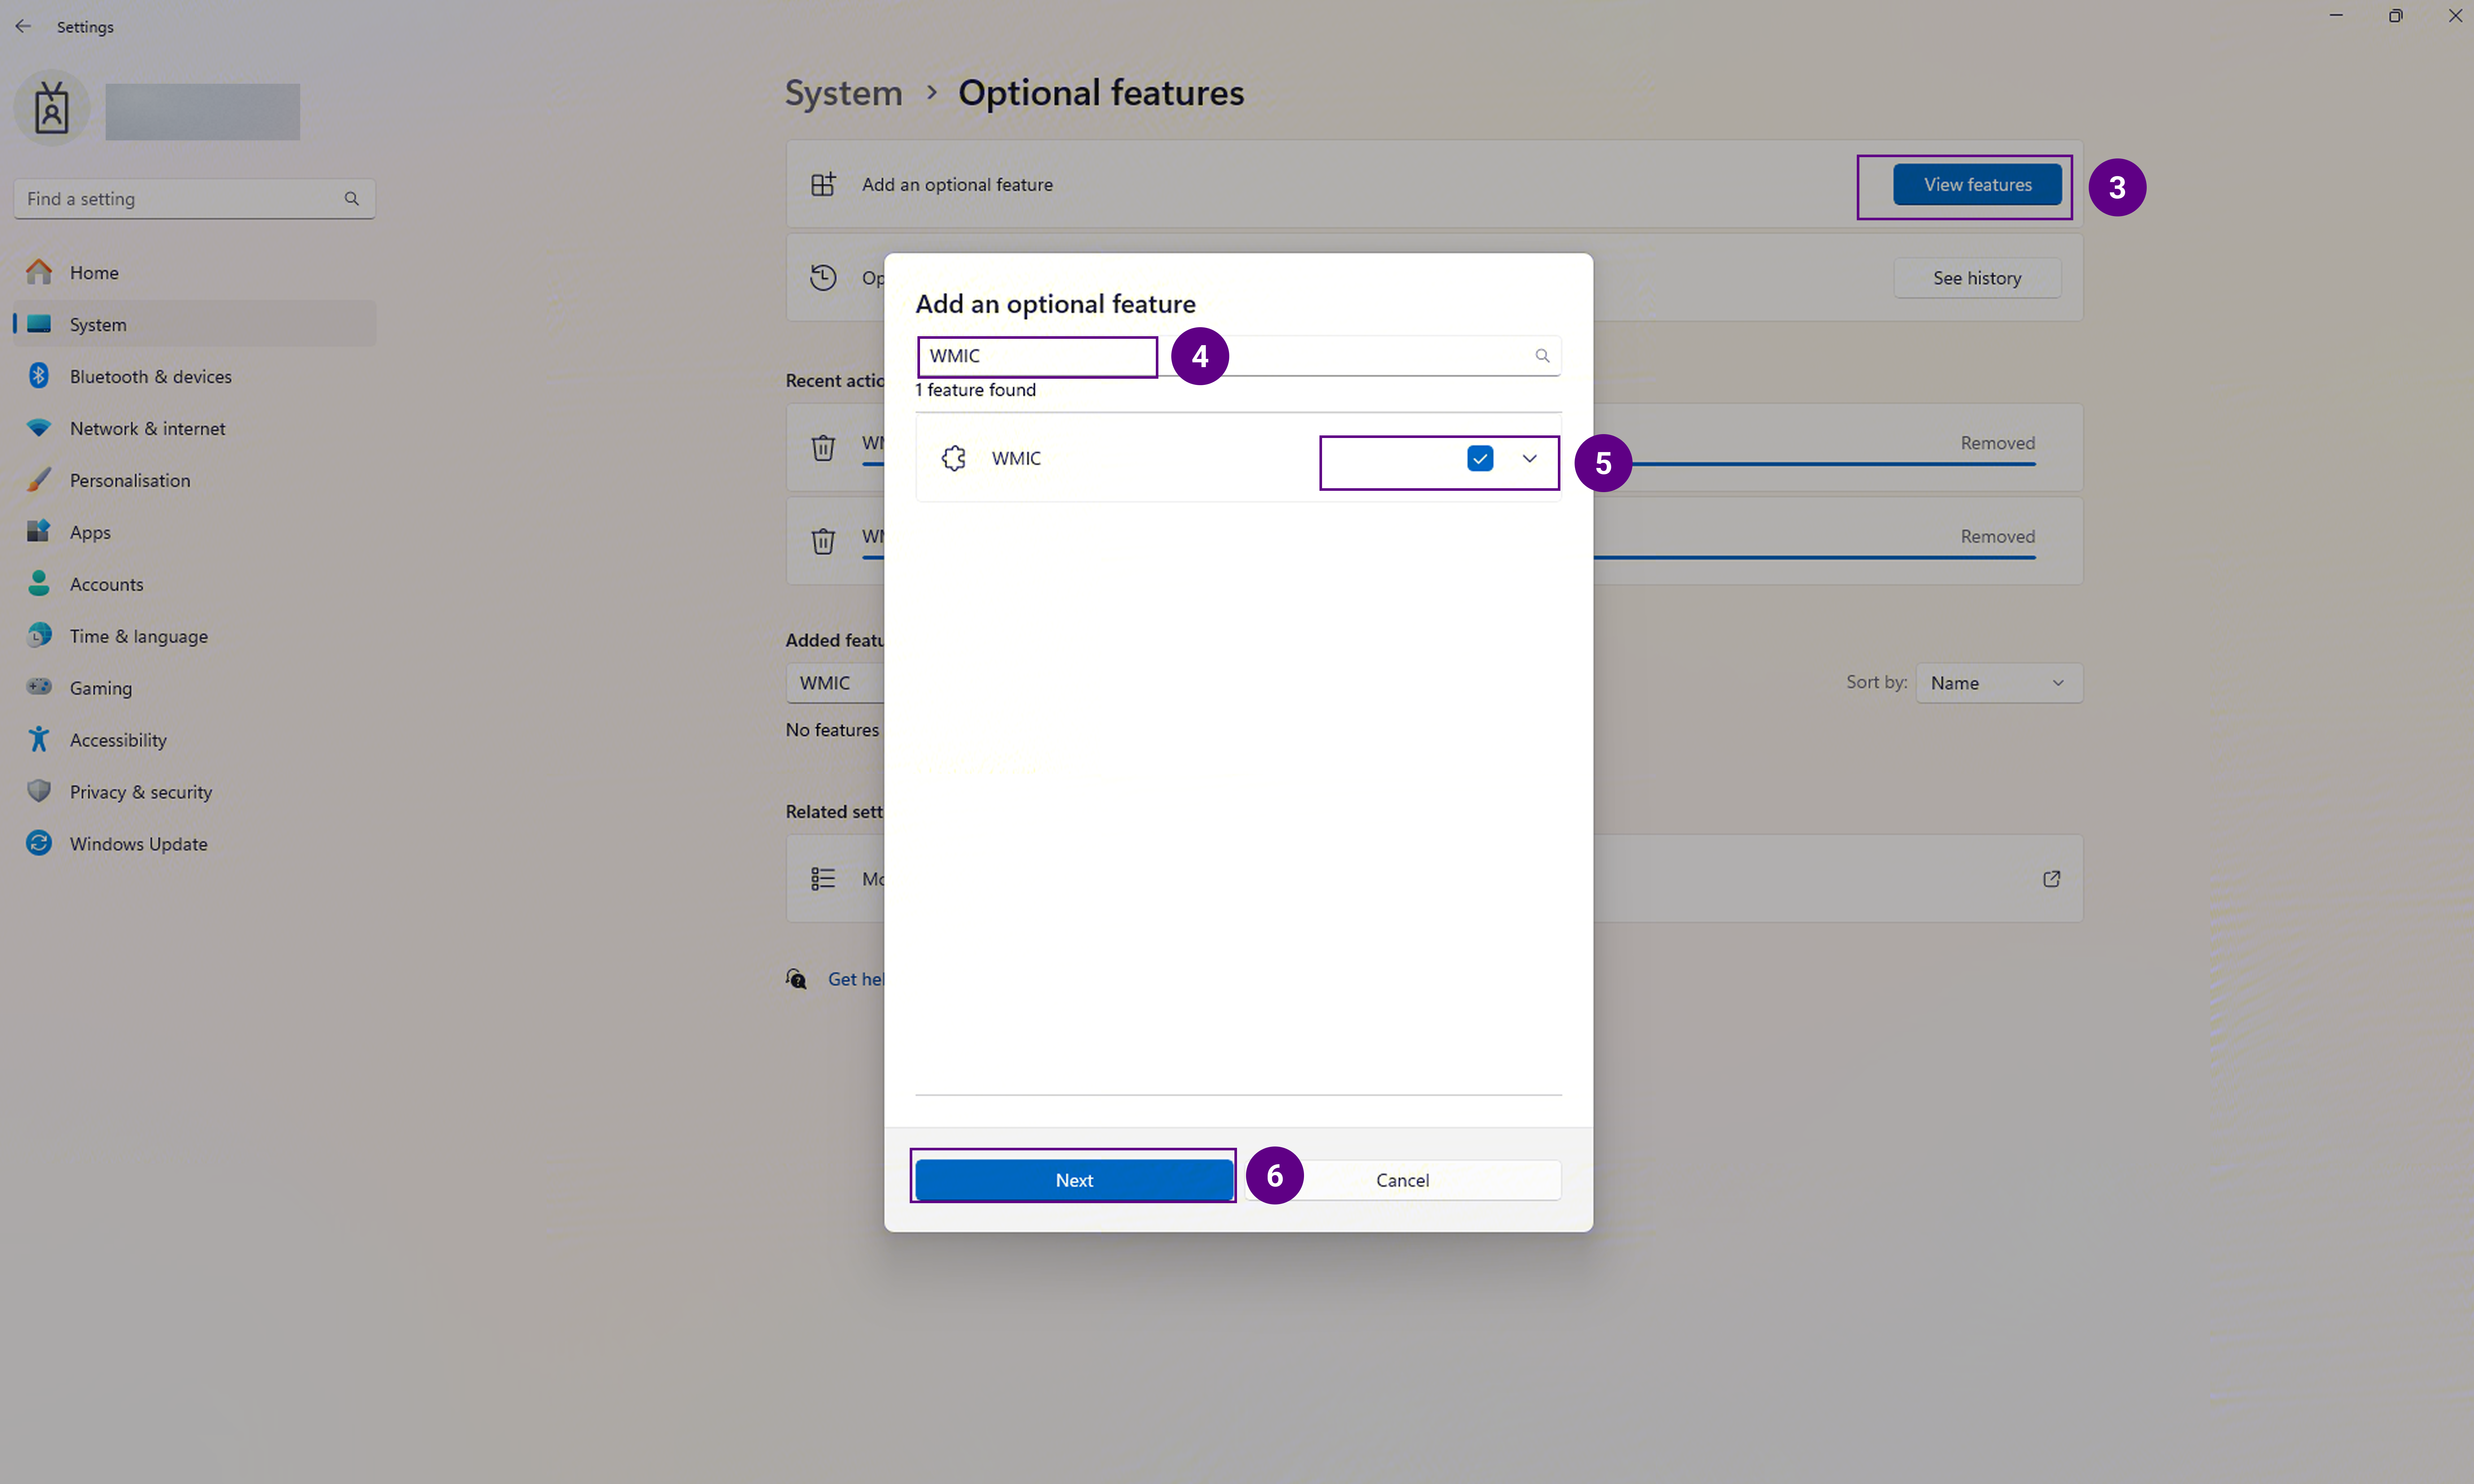Click the Time & language globe icon
This screenshot has height=1484, width=2474.
point(39,635)
